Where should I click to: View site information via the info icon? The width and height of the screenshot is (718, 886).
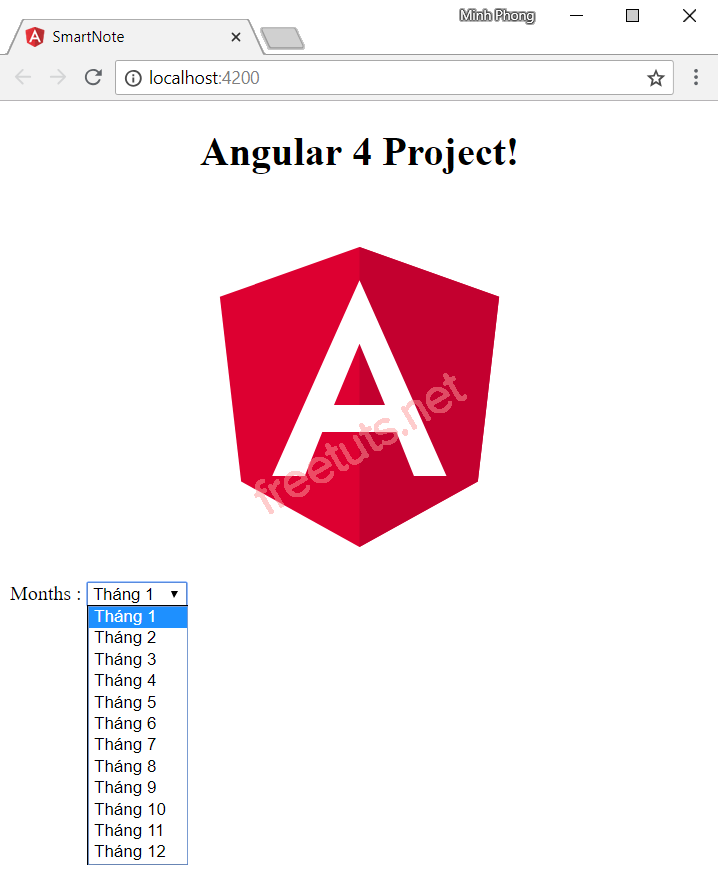[x=133, y=78]
